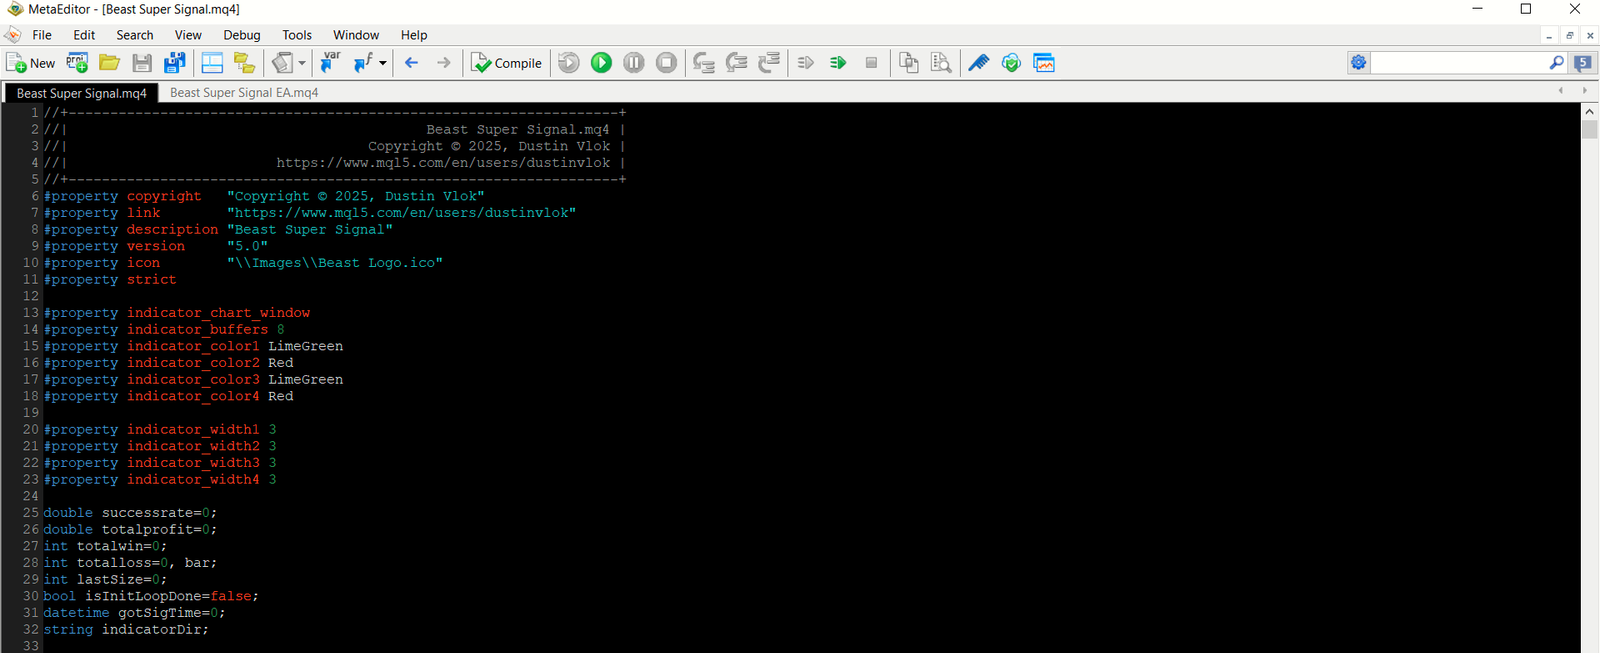
Task: Click the vertical scrollbar up arrow
Action: (1590, 112)
